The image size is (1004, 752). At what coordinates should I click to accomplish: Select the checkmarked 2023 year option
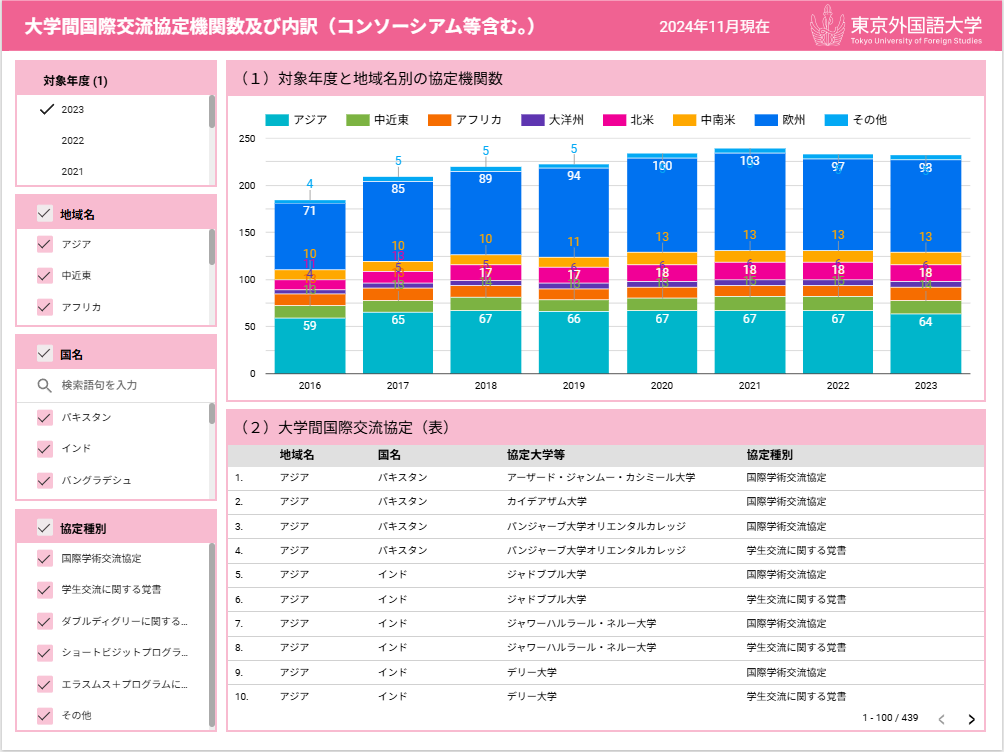point(72,109)
